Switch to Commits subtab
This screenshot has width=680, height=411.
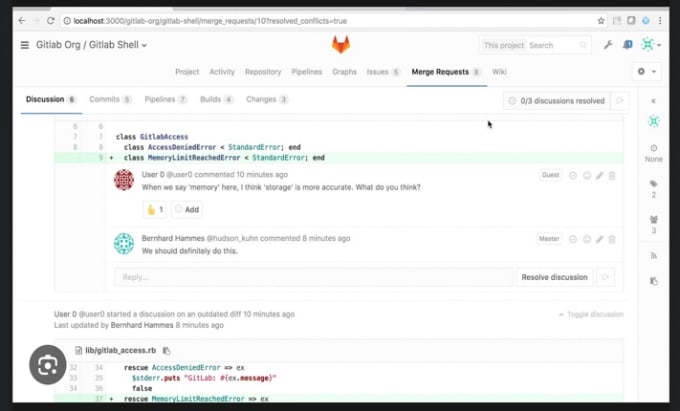pos(110,100)
